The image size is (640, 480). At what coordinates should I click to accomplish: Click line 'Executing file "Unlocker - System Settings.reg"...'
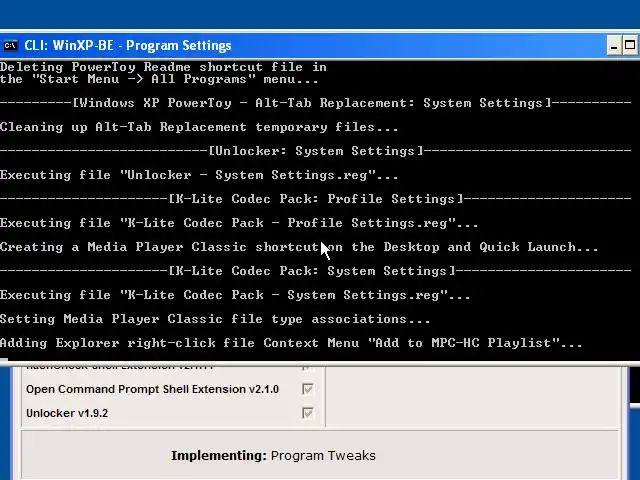[199, 175]
